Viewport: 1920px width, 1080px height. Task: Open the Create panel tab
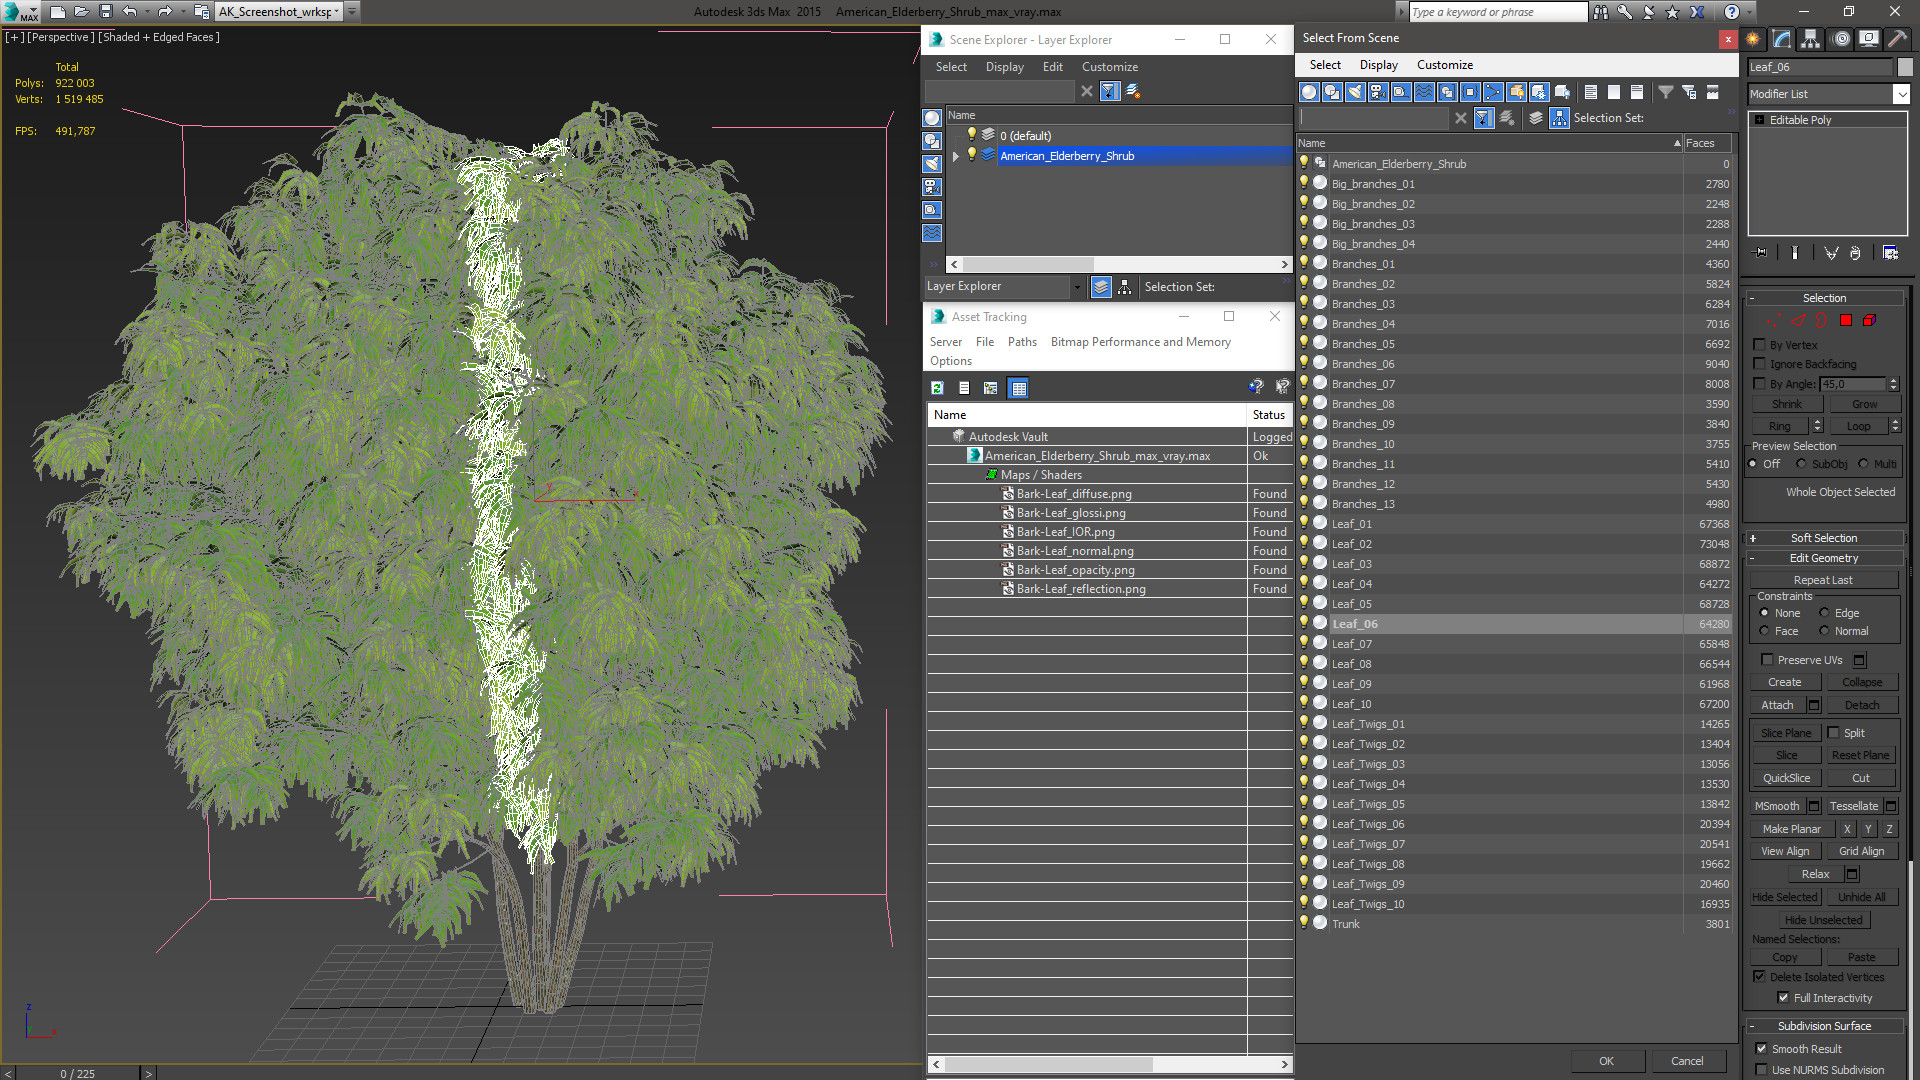tap(1753, 39)
